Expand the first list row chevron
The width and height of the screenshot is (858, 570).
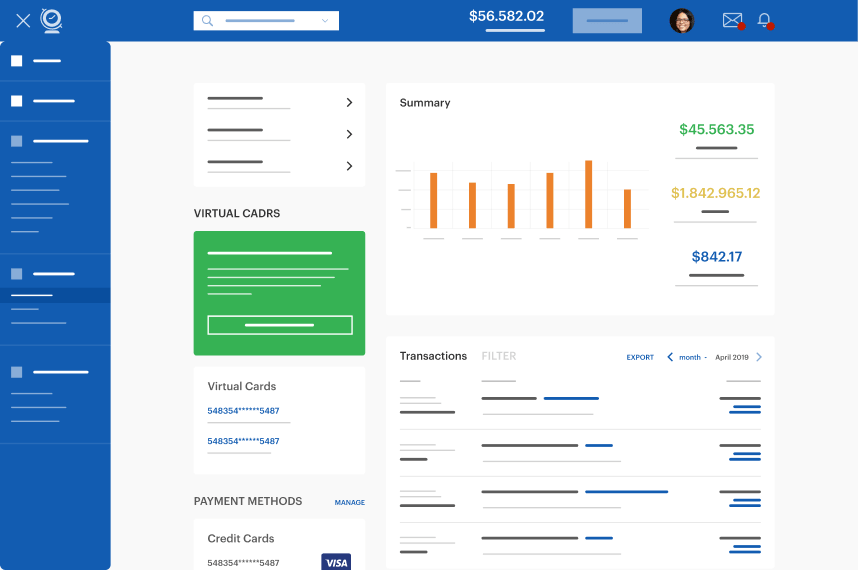(x=349, y=102)
